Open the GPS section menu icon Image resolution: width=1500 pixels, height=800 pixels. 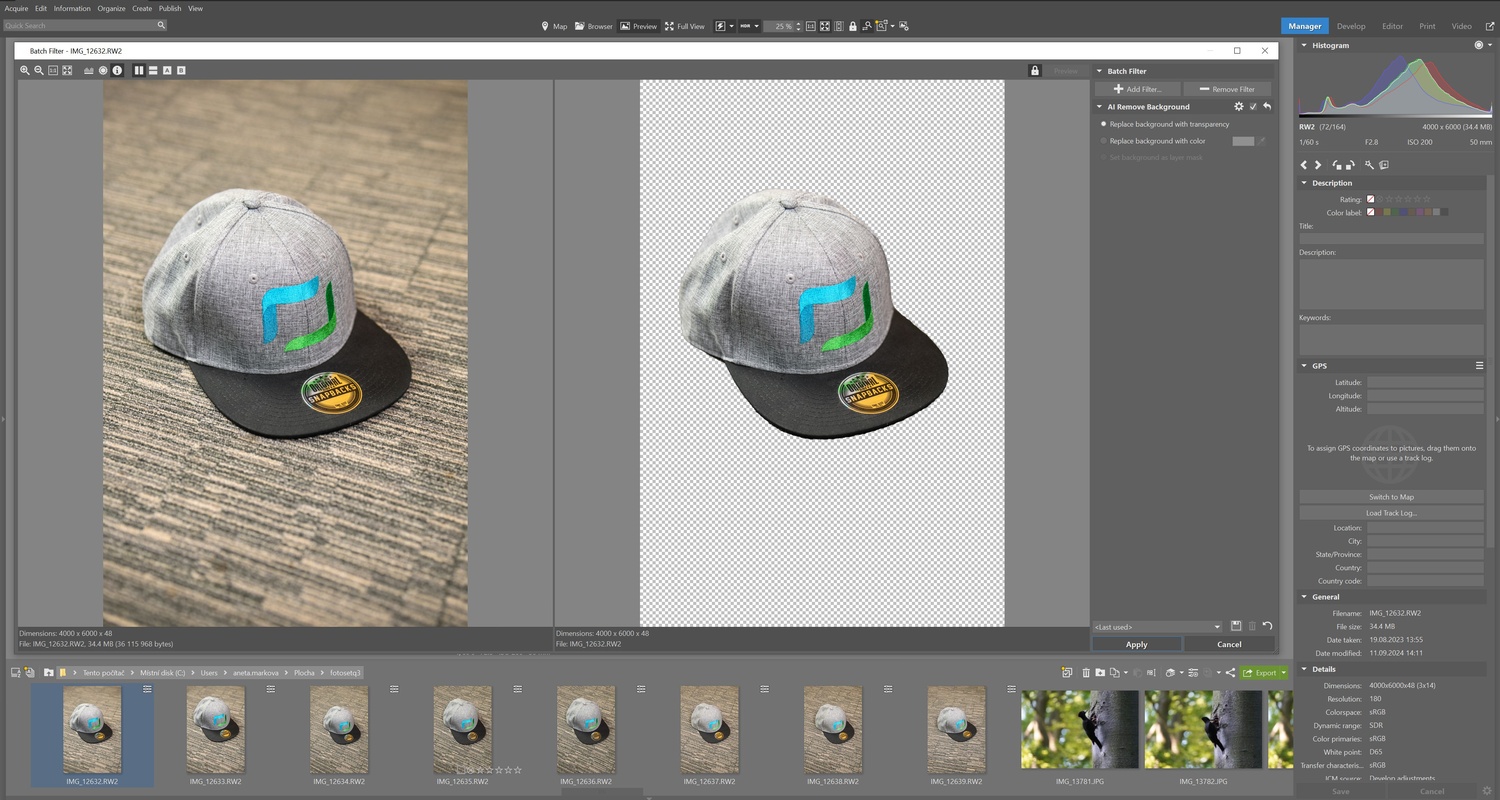tap(1479, 366)
